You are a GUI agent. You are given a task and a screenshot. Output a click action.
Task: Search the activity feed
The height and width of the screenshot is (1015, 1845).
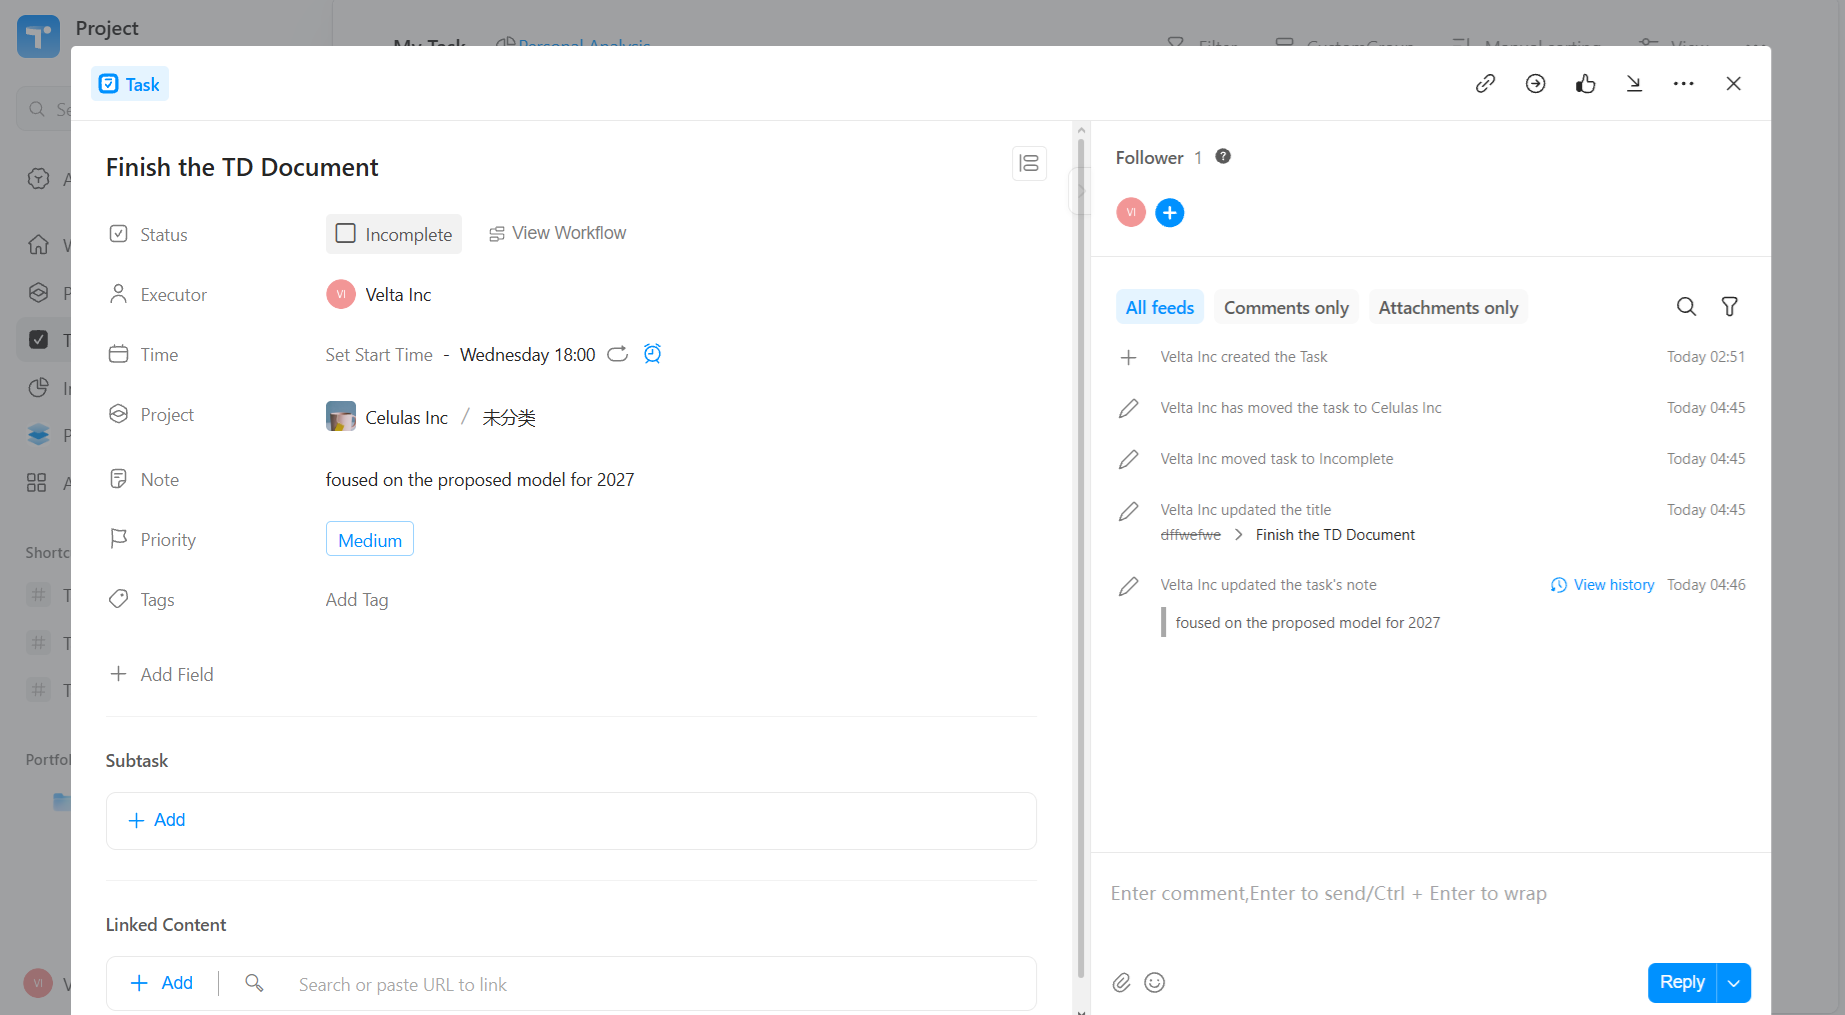pos(1686,307)
